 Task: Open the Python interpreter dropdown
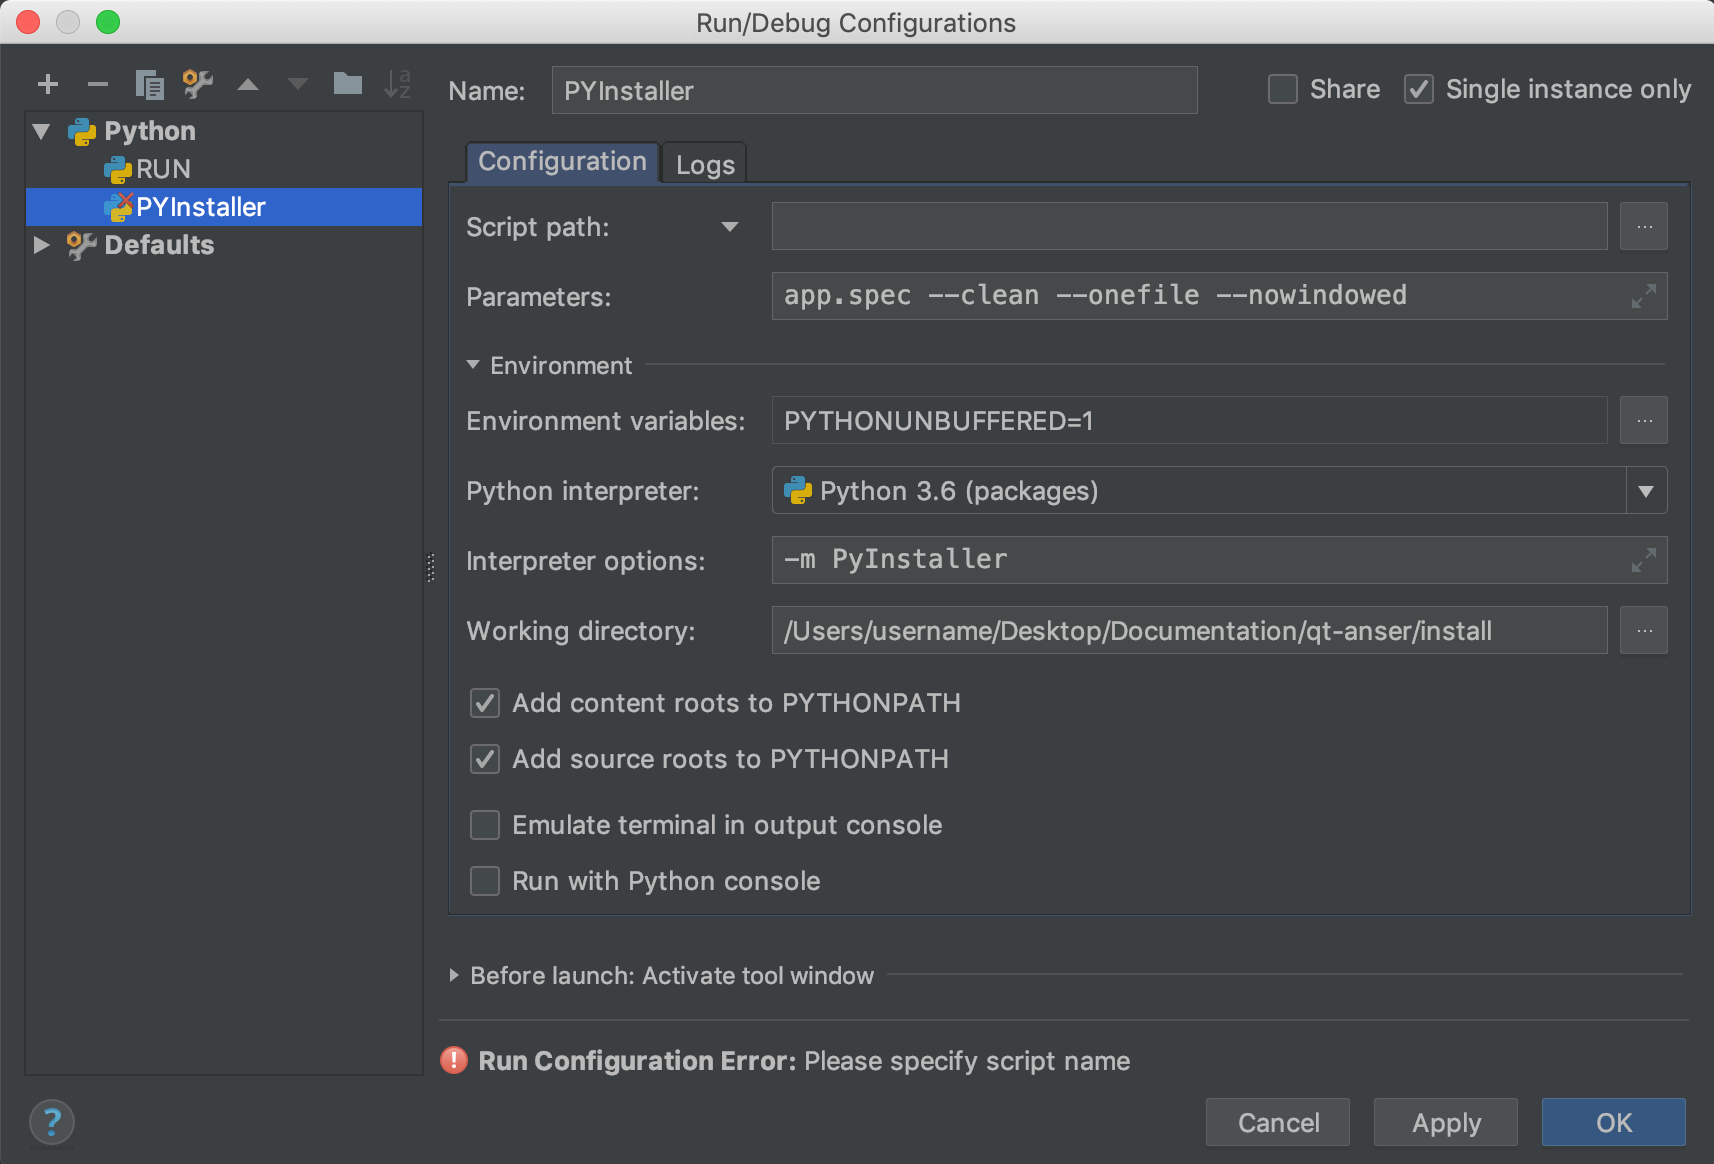click(1646, 490)
